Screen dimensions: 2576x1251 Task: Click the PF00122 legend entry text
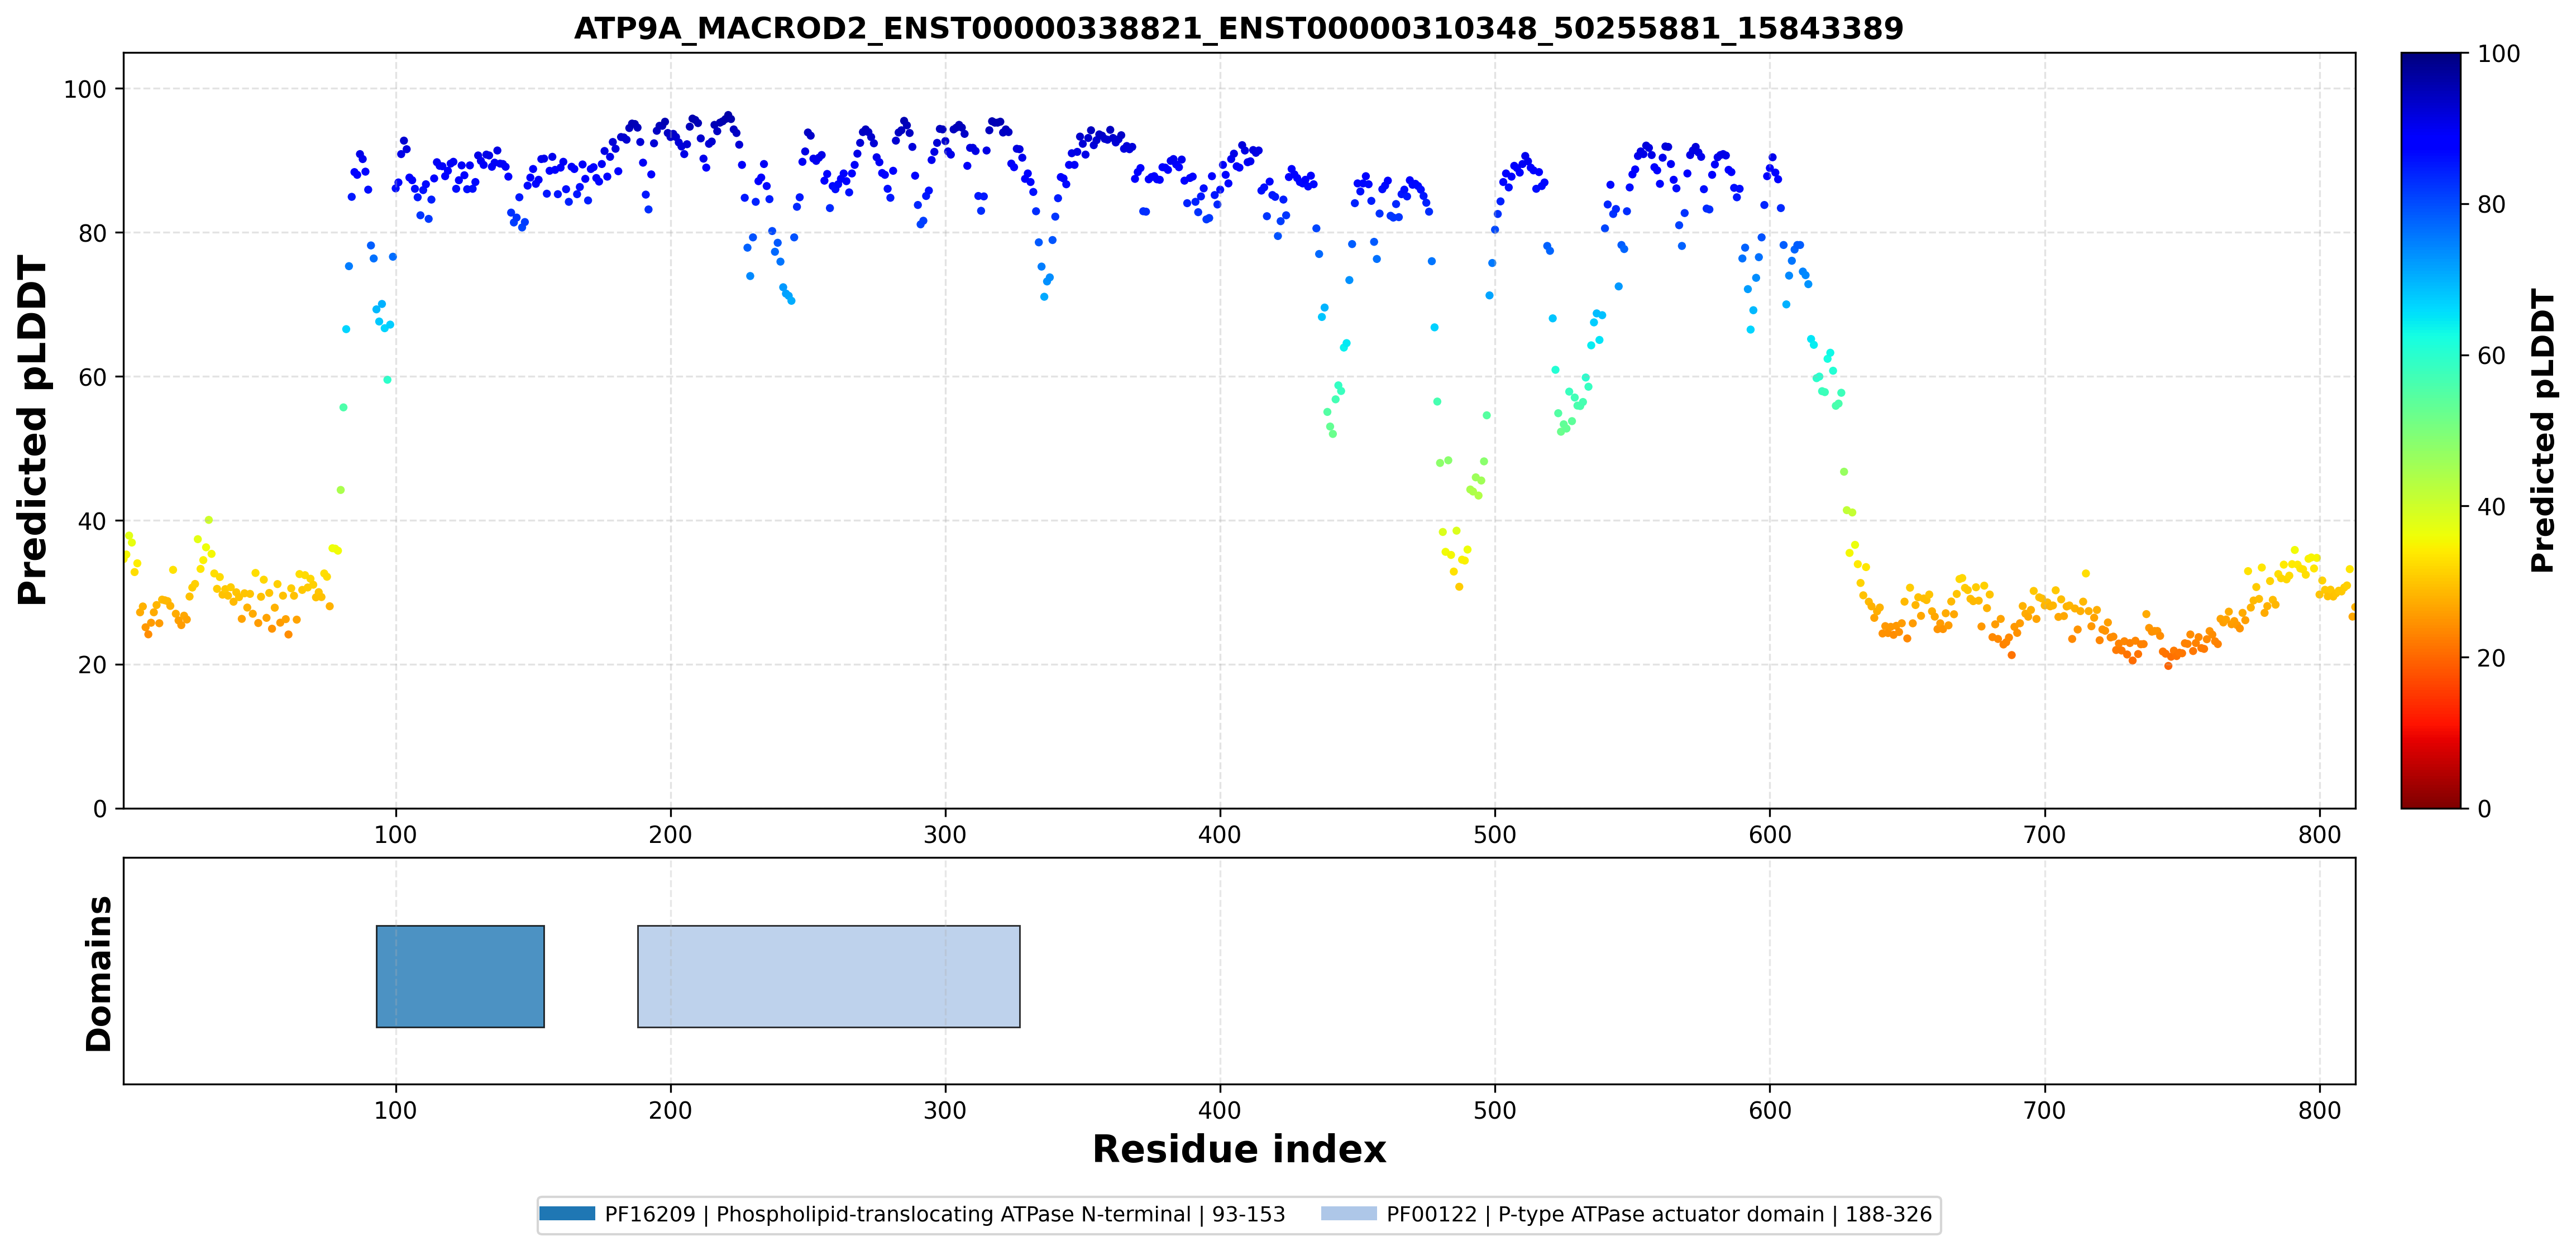1659,1214
